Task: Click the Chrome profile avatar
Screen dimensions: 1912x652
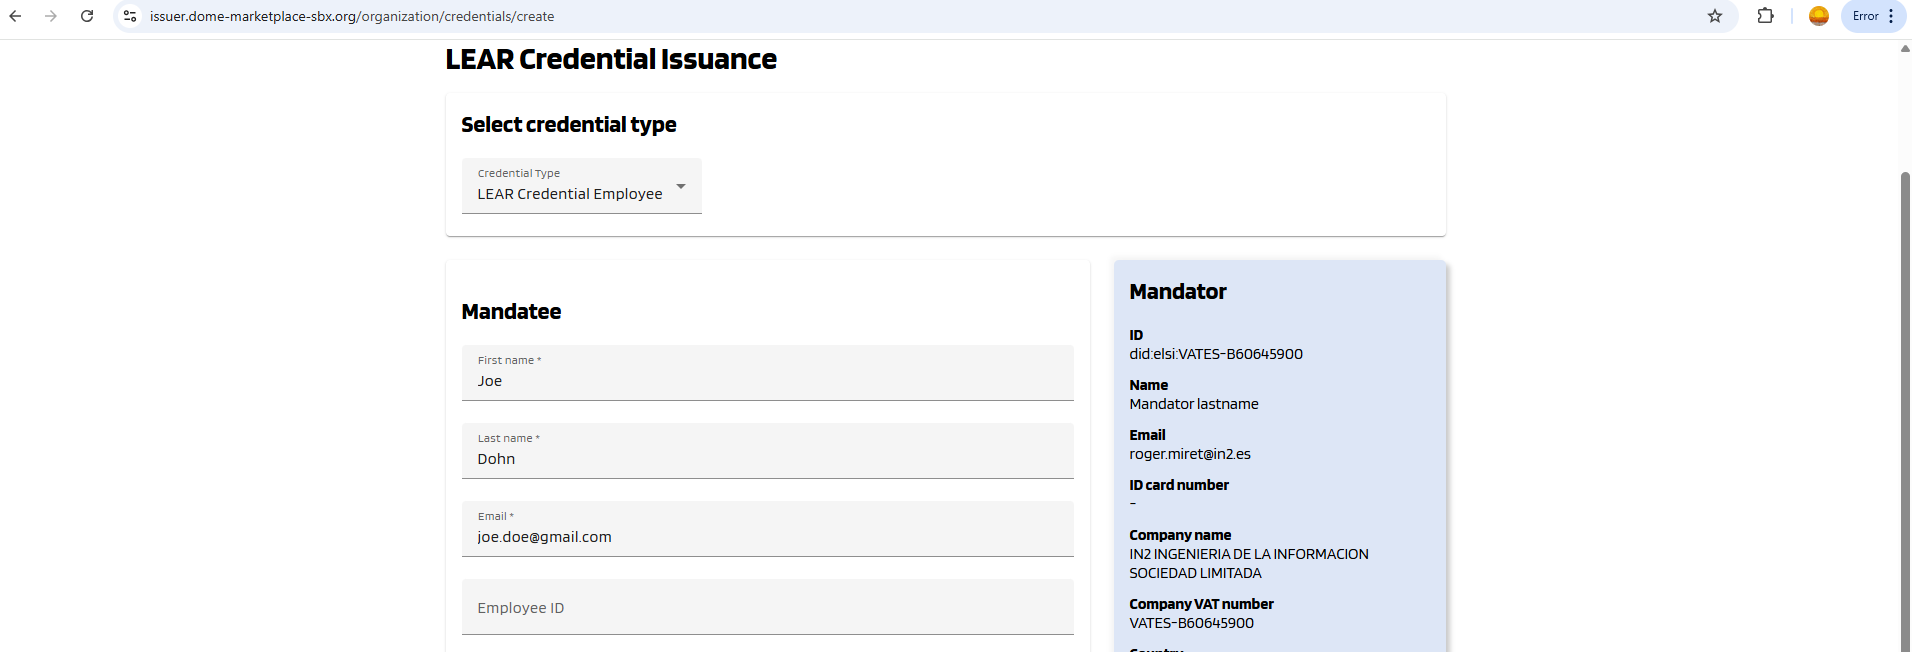Action: point(1819,16)
